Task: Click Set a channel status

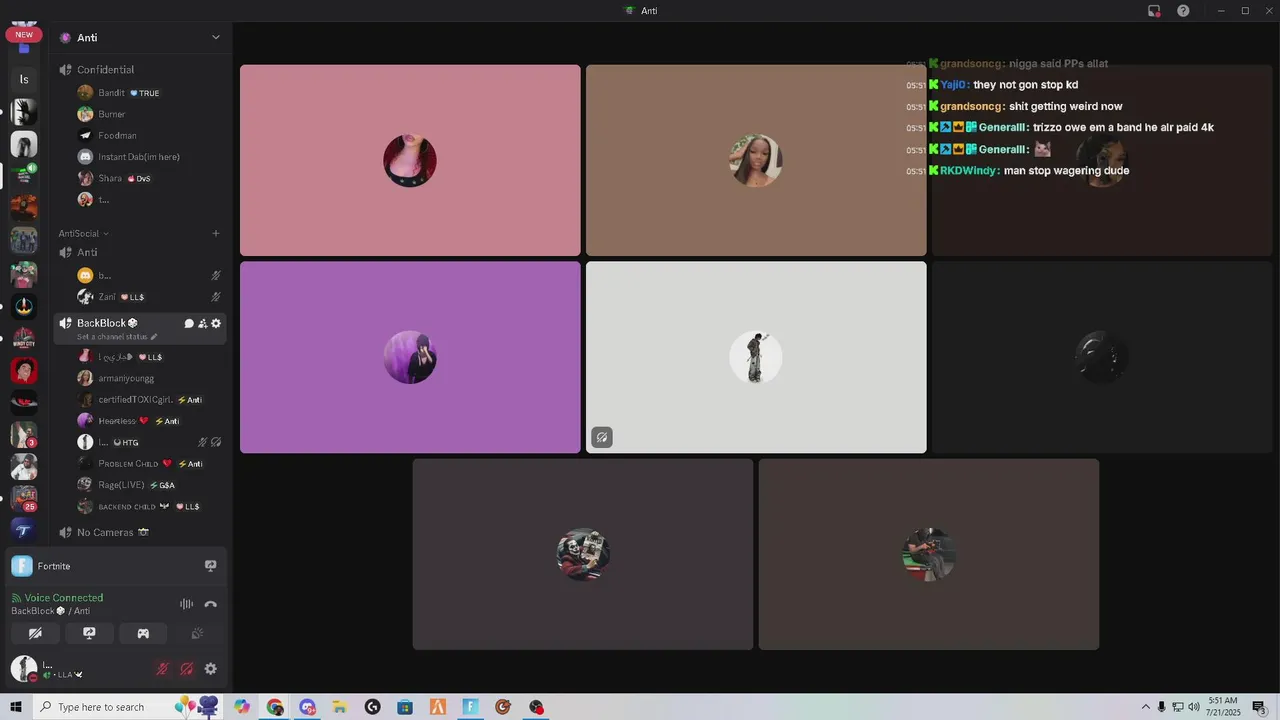Action: click(117, 337)
